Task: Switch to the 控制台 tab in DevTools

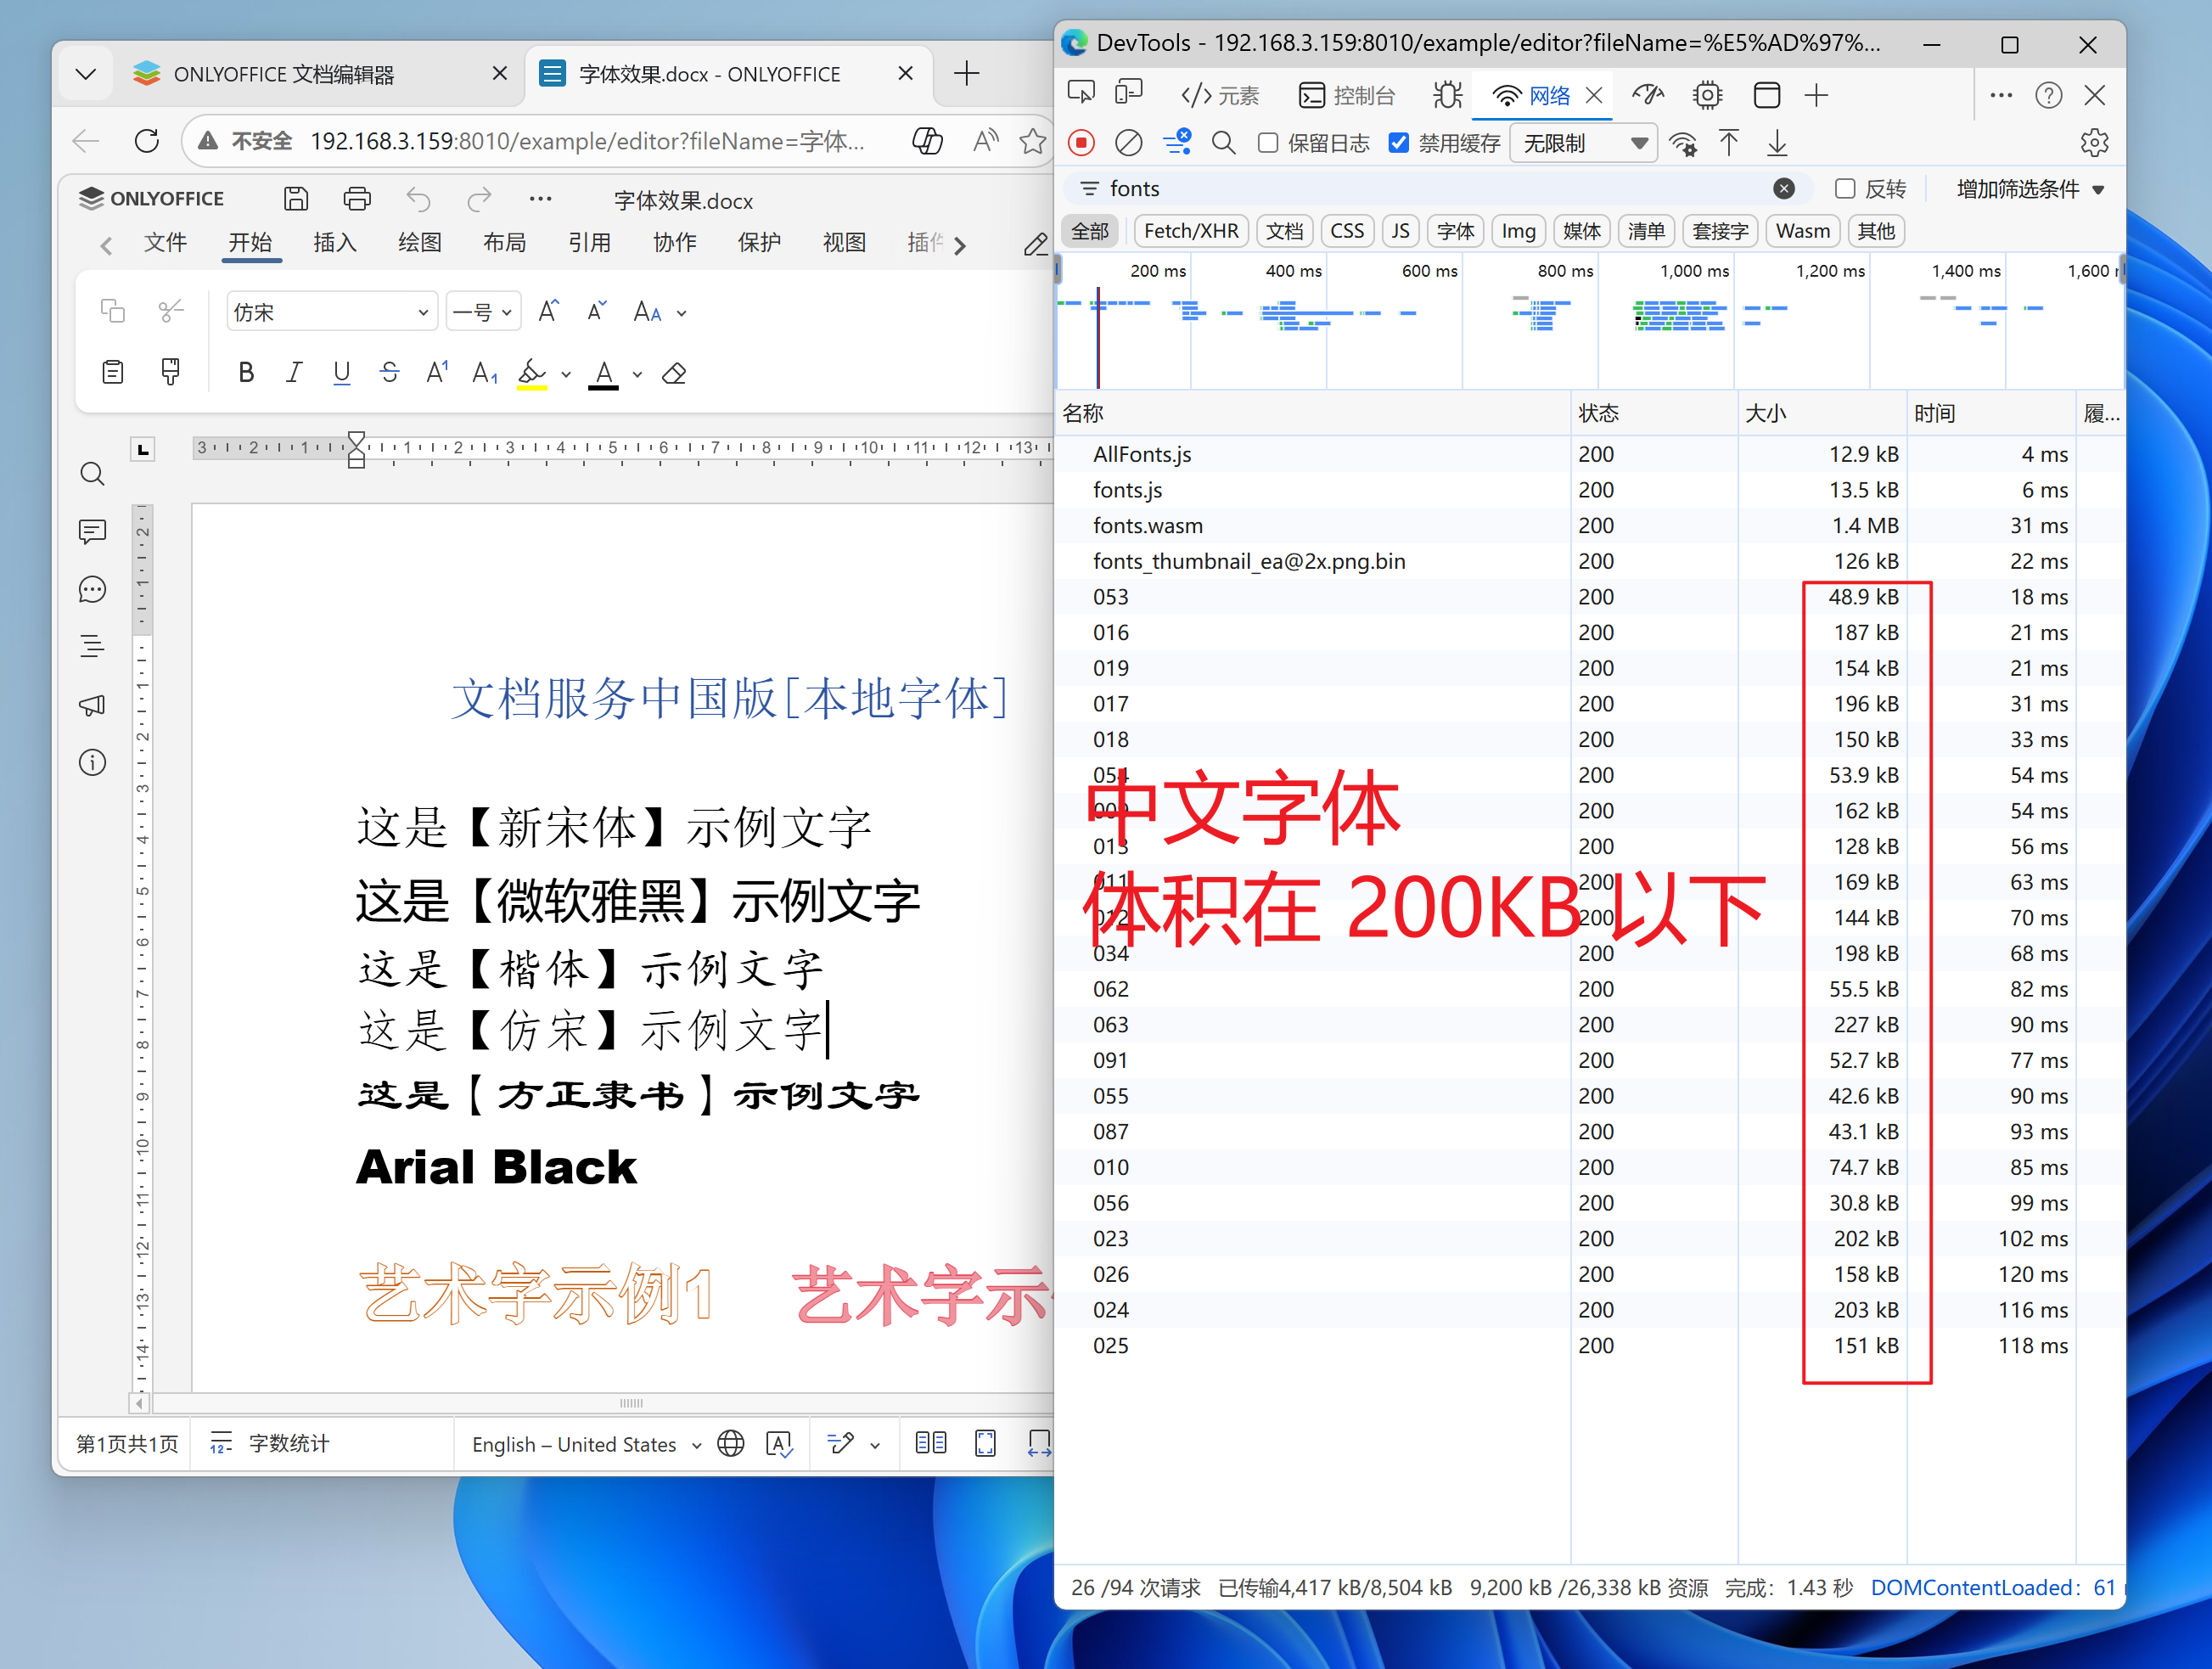Action: coord(1348,94)
